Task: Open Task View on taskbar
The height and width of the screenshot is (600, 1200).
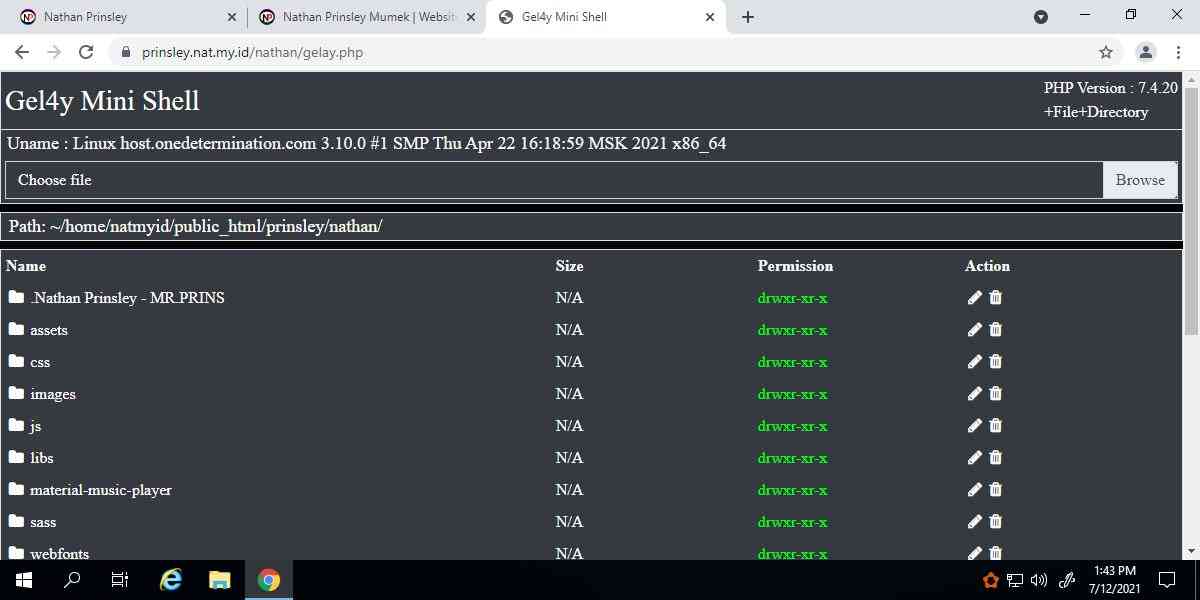Action: click(120, 580)
